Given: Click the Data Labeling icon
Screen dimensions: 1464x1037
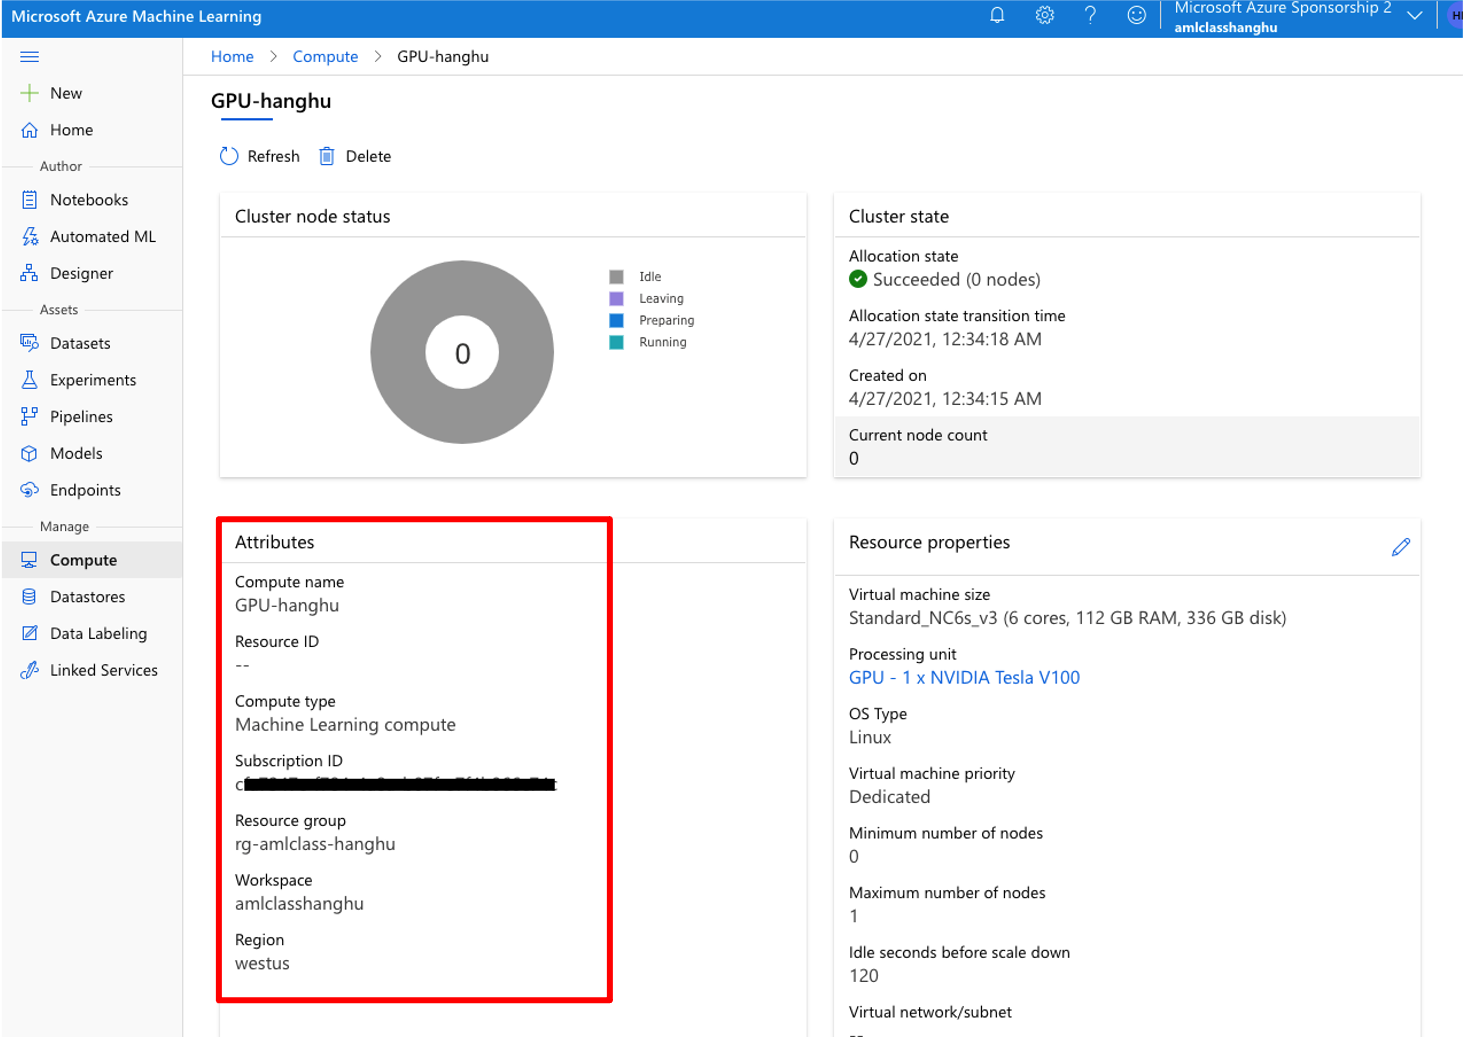Looking at the screenshot, I should coord(30,633).
